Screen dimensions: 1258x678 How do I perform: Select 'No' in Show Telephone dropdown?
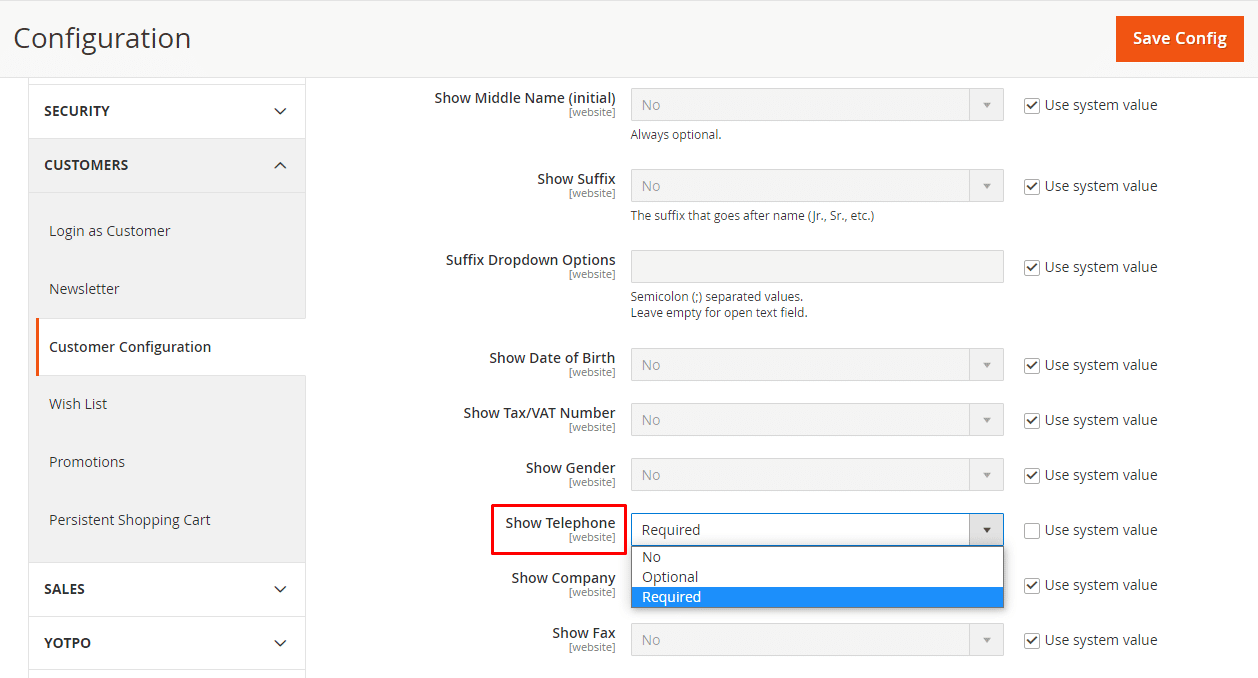click(x=651, y=557)
